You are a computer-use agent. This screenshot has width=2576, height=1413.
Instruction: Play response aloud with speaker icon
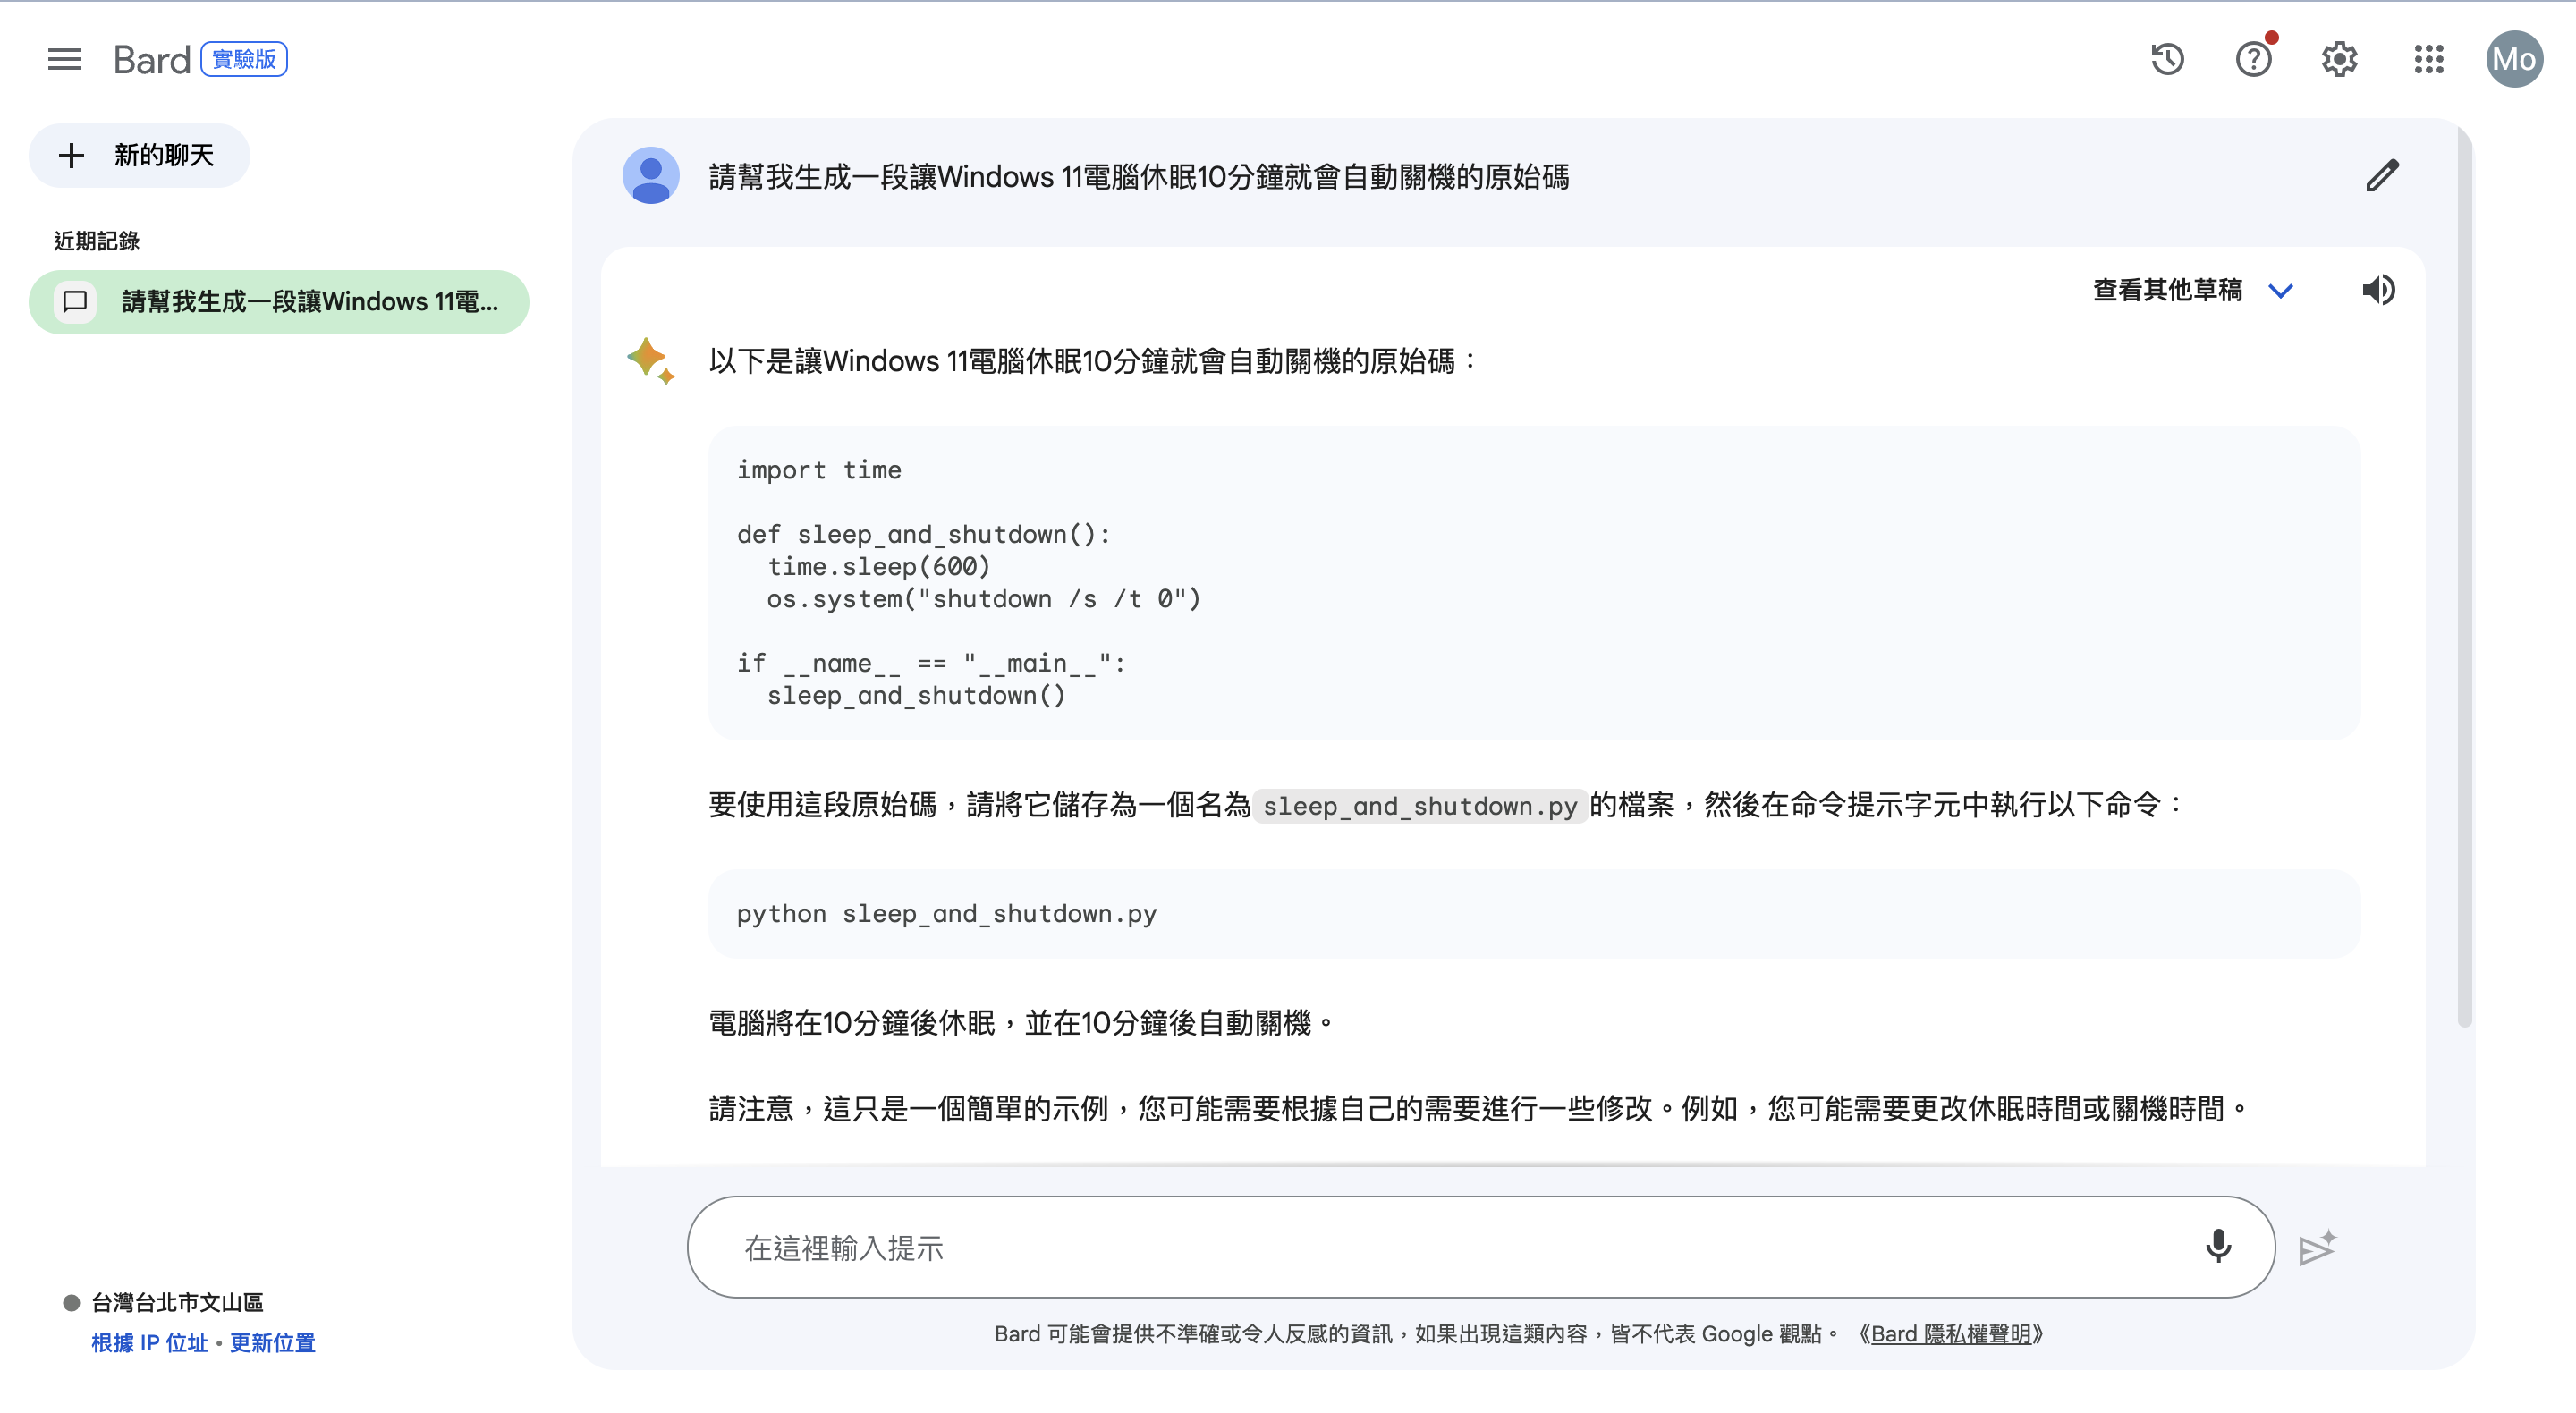(x=2378, y=290)
